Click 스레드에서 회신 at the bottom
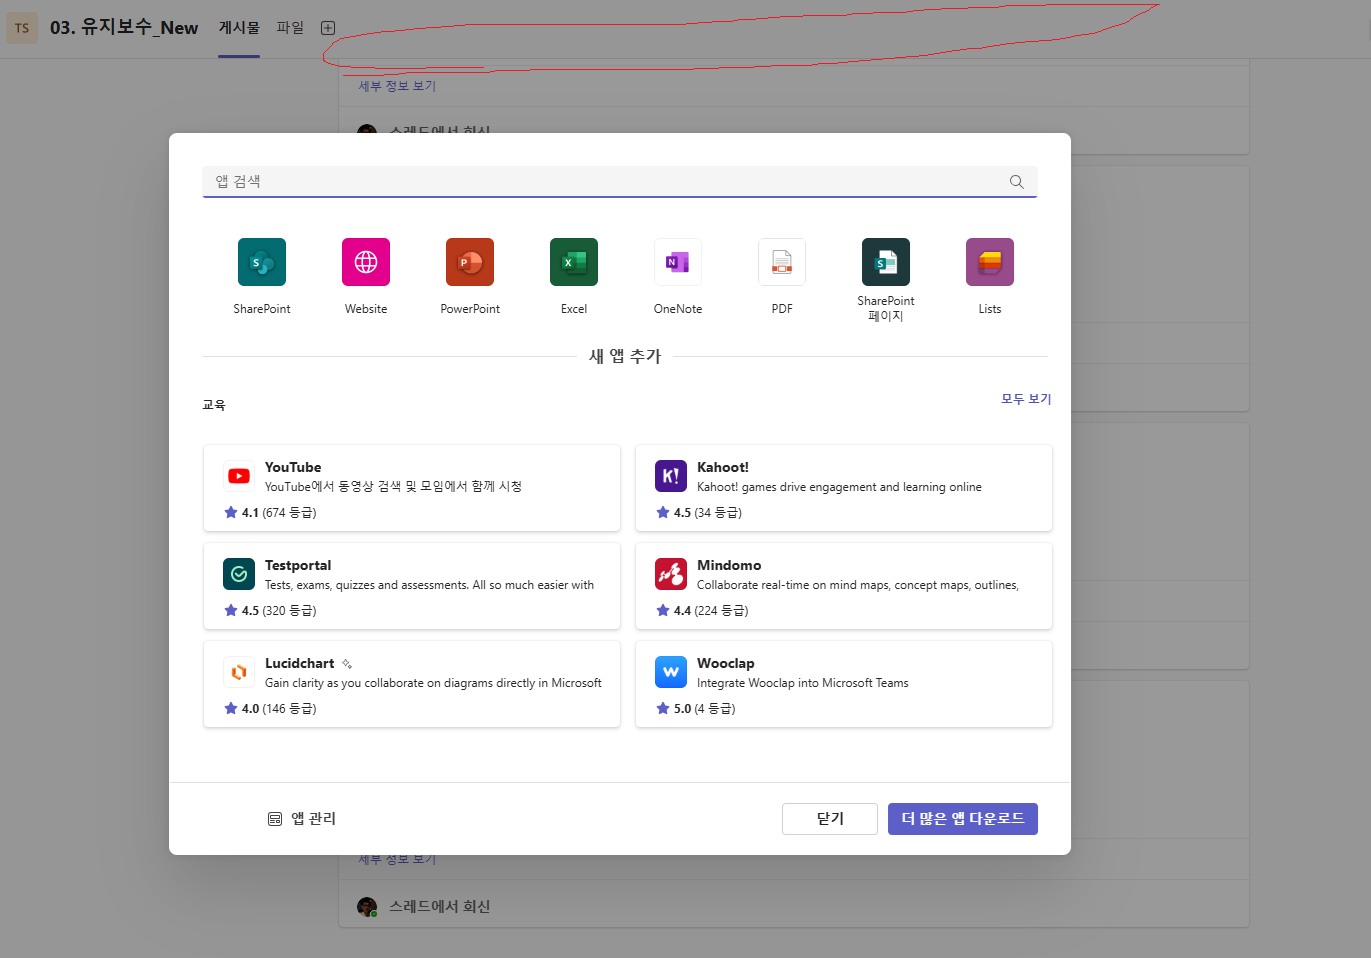 pos(439,906)
